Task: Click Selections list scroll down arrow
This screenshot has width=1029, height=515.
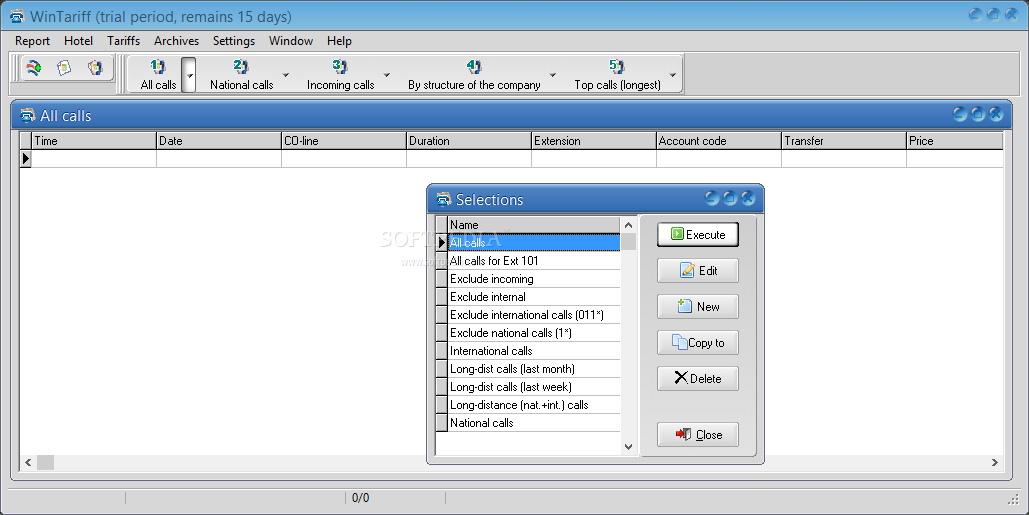Action: click(628, 447)
